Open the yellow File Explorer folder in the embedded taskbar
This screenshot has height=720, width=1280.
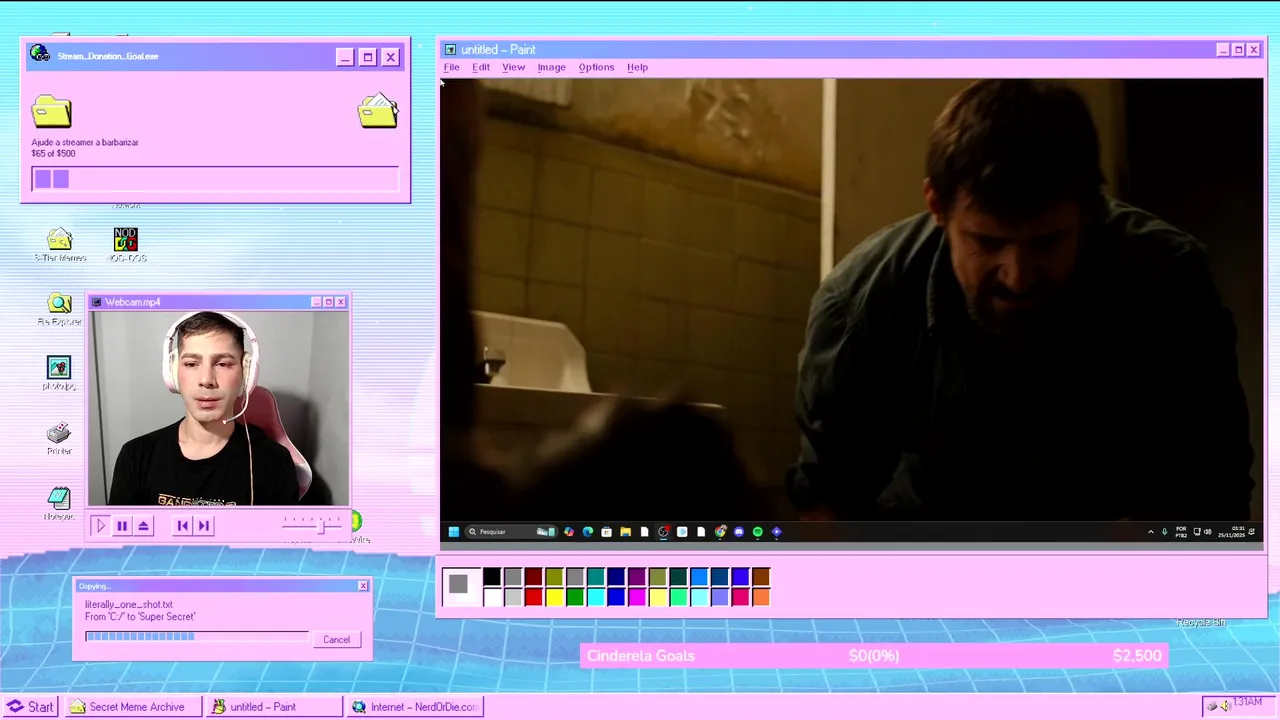point(626,532)
